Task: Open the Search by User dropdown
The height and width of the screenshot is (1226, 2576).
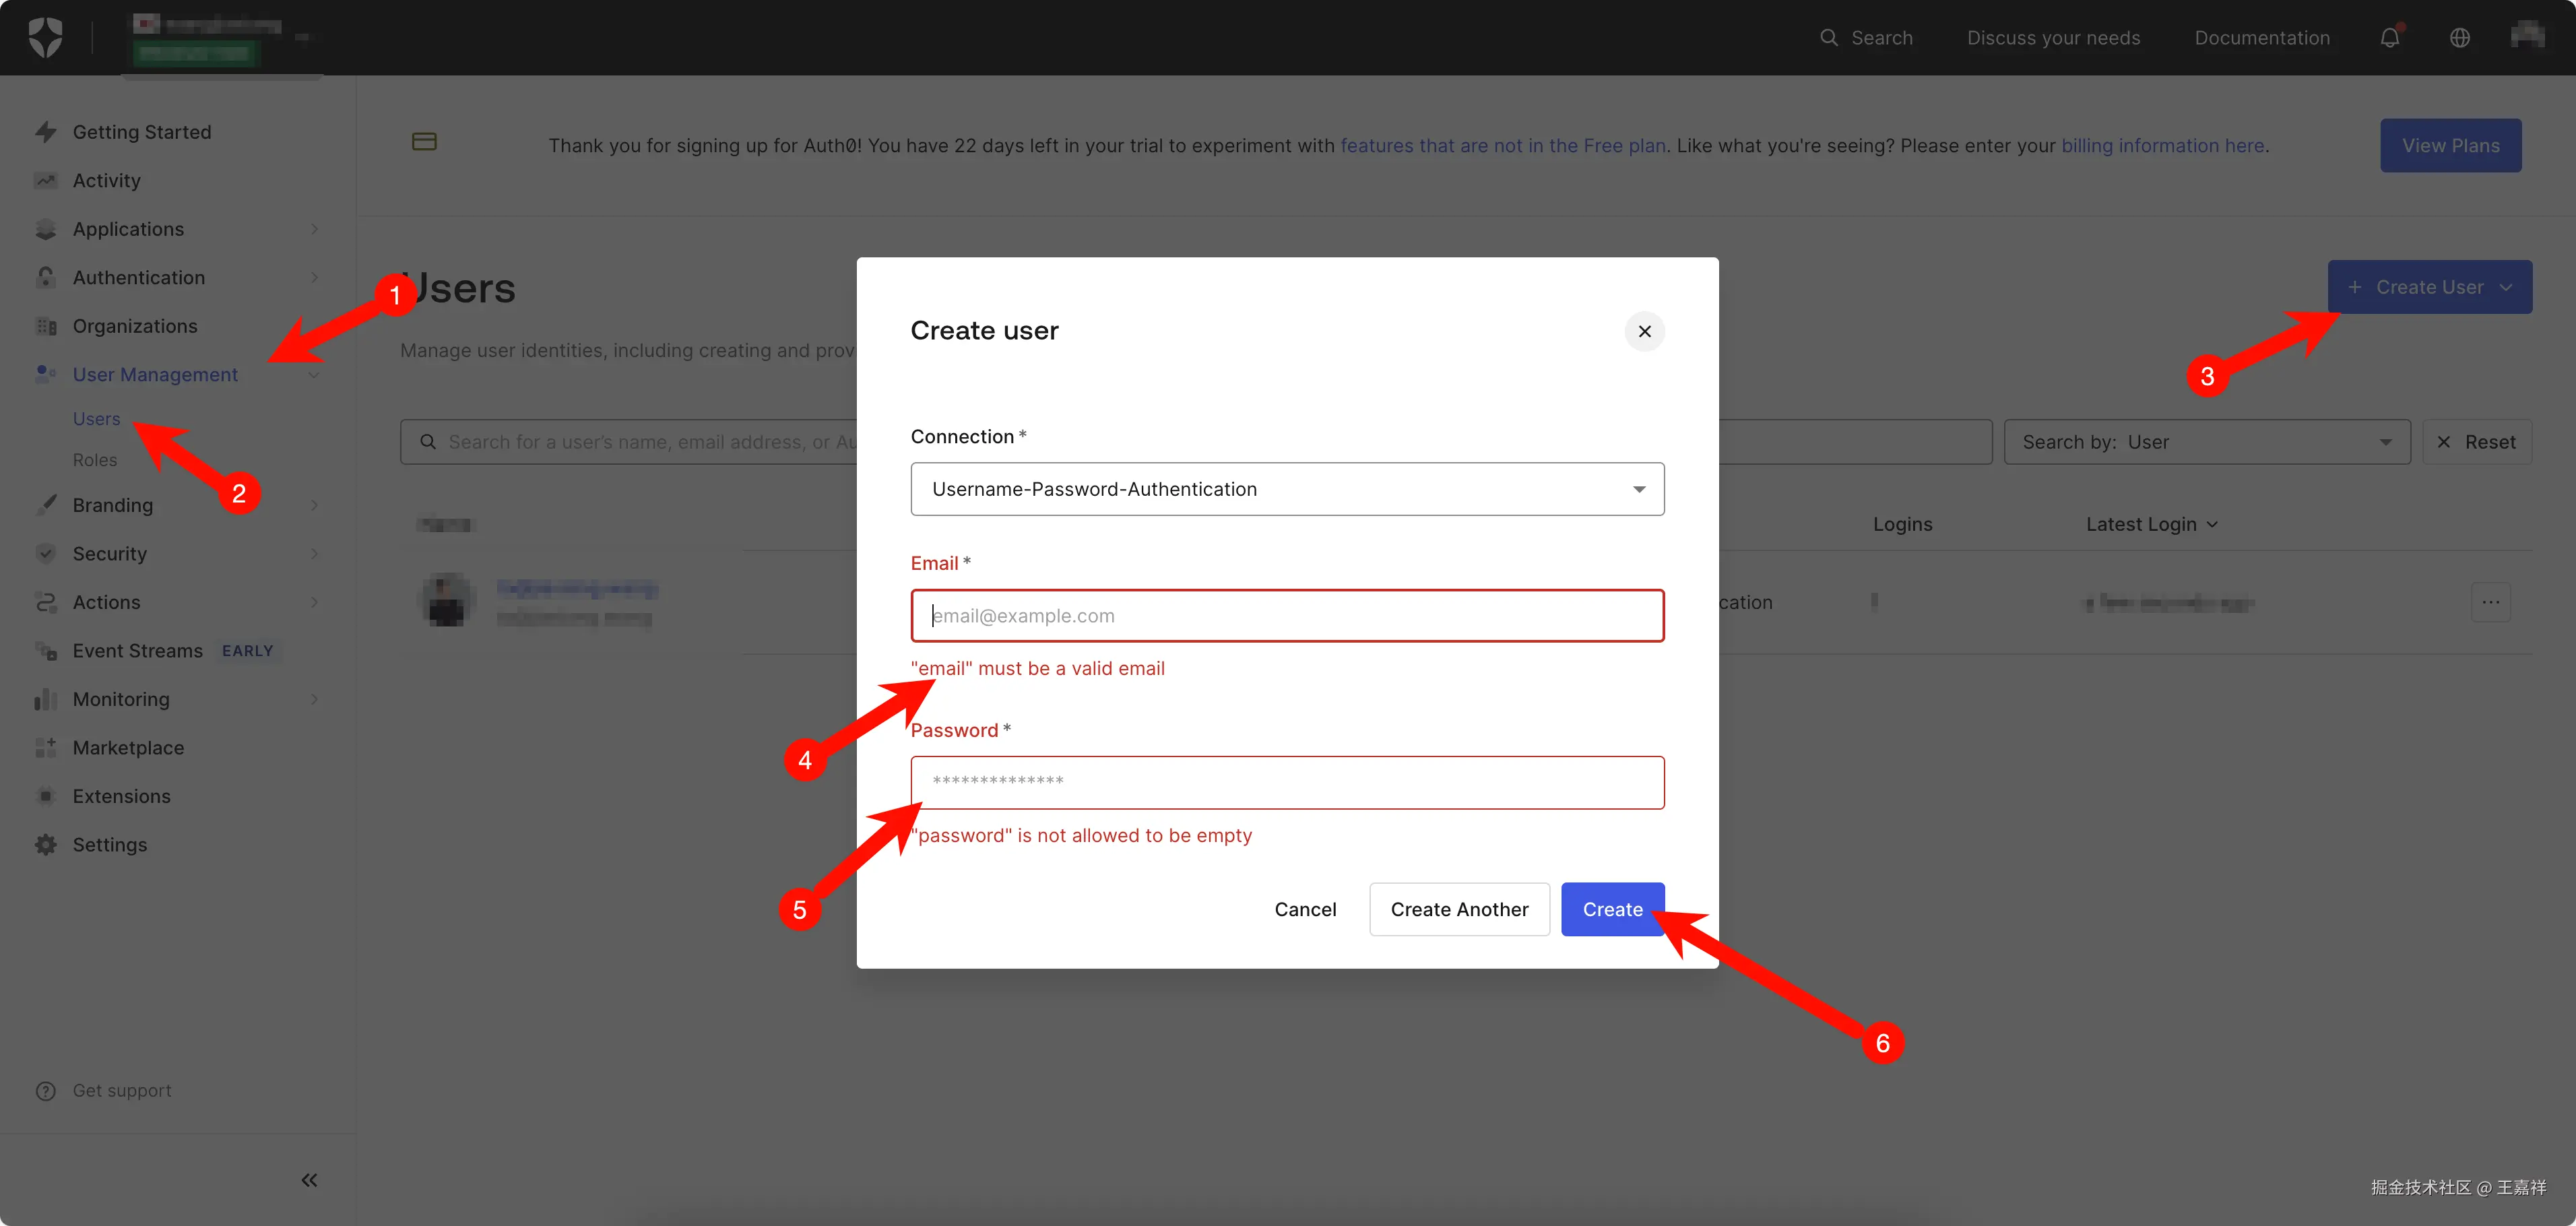Action: coord(2206,442)
